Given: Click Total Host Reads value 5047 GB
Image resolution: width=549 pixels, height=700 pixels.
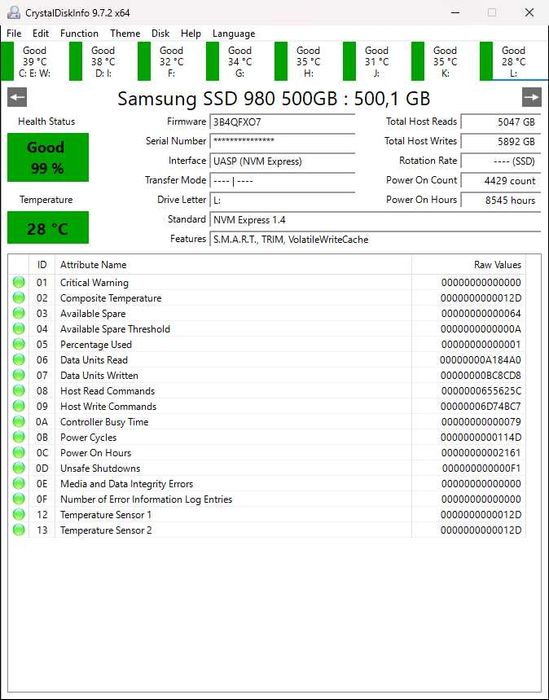Looking at the screenshot, I should tap(500, 122).
